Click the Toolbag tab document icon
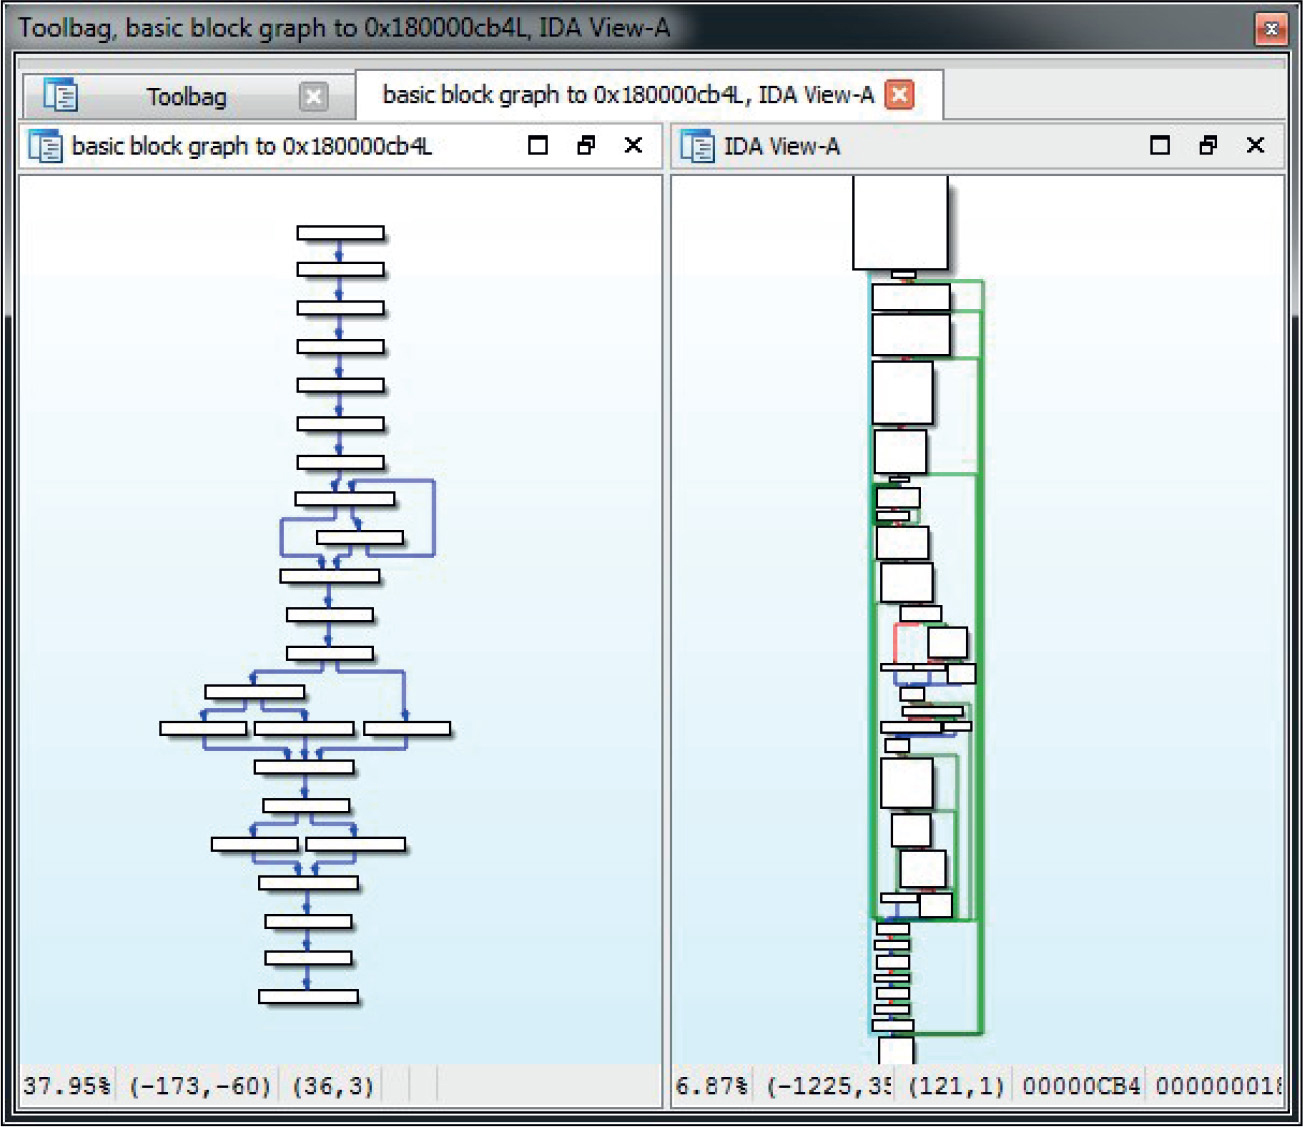Image resolution: width=1303 pixels, height=1127 pixels. coord(61,96)
